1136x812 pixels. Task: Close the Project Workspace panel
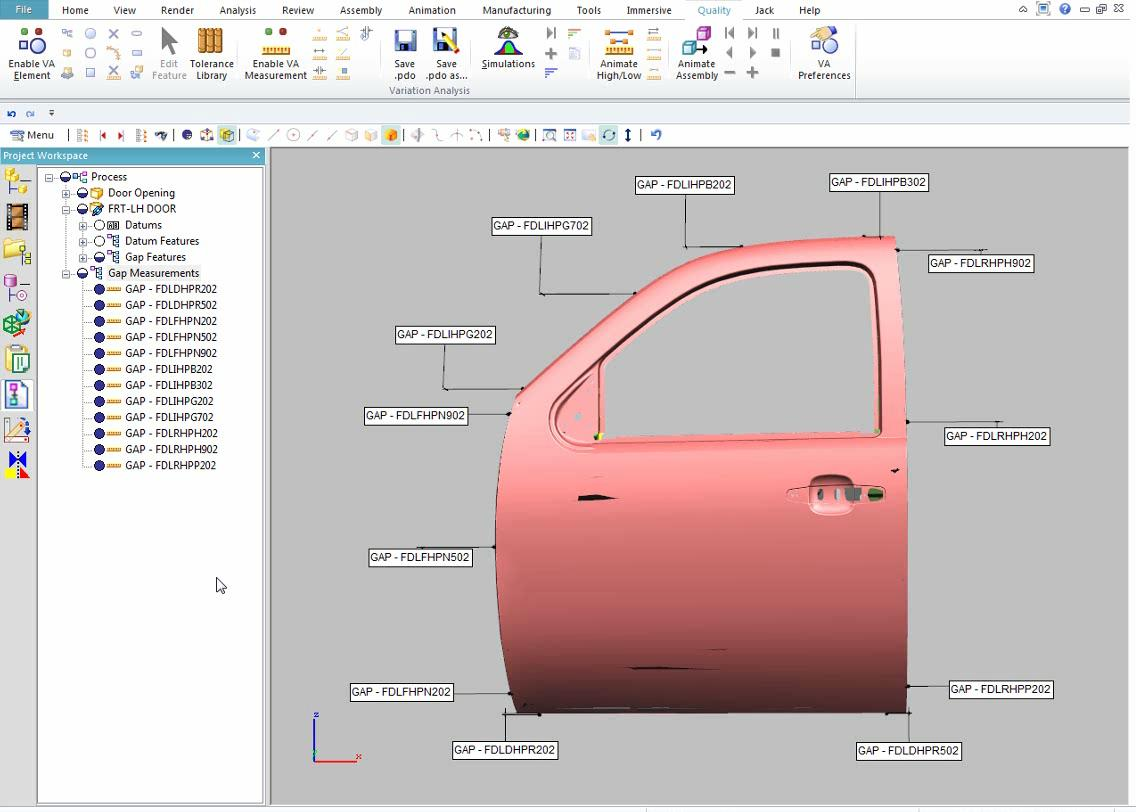256,155
